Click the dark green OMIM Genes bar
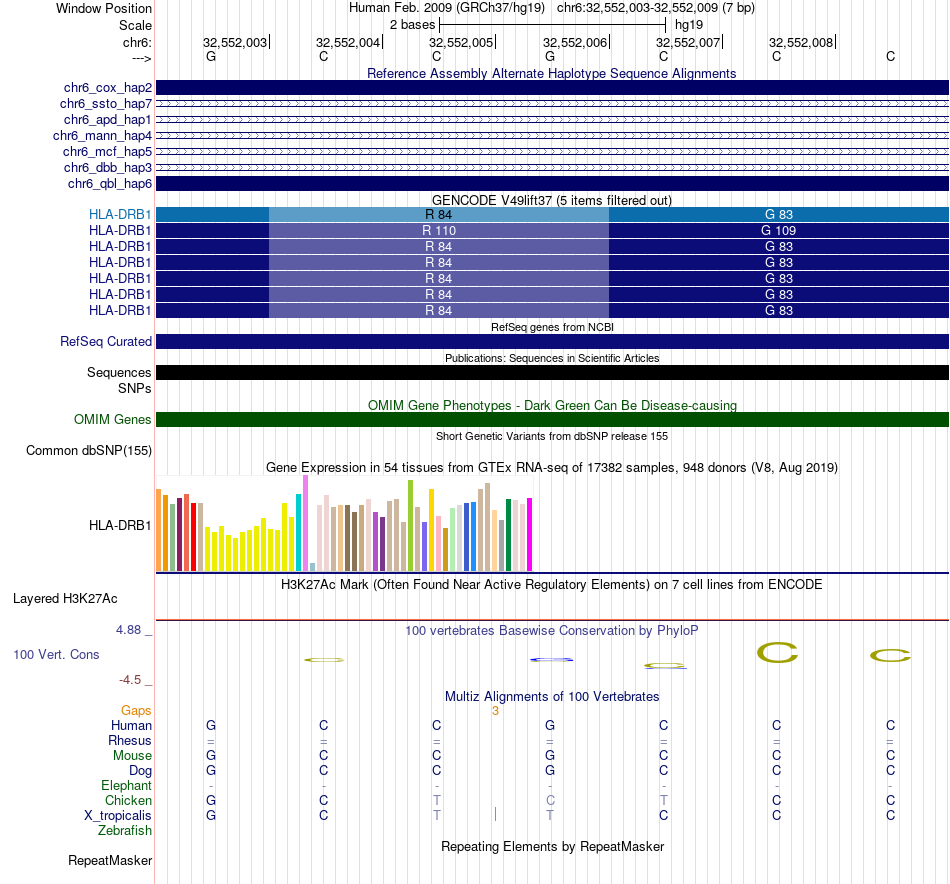 click(552, 419)
